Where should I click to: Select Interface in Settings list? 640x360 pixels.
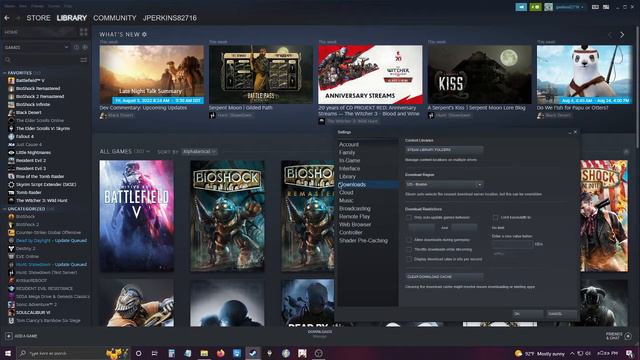349,169
